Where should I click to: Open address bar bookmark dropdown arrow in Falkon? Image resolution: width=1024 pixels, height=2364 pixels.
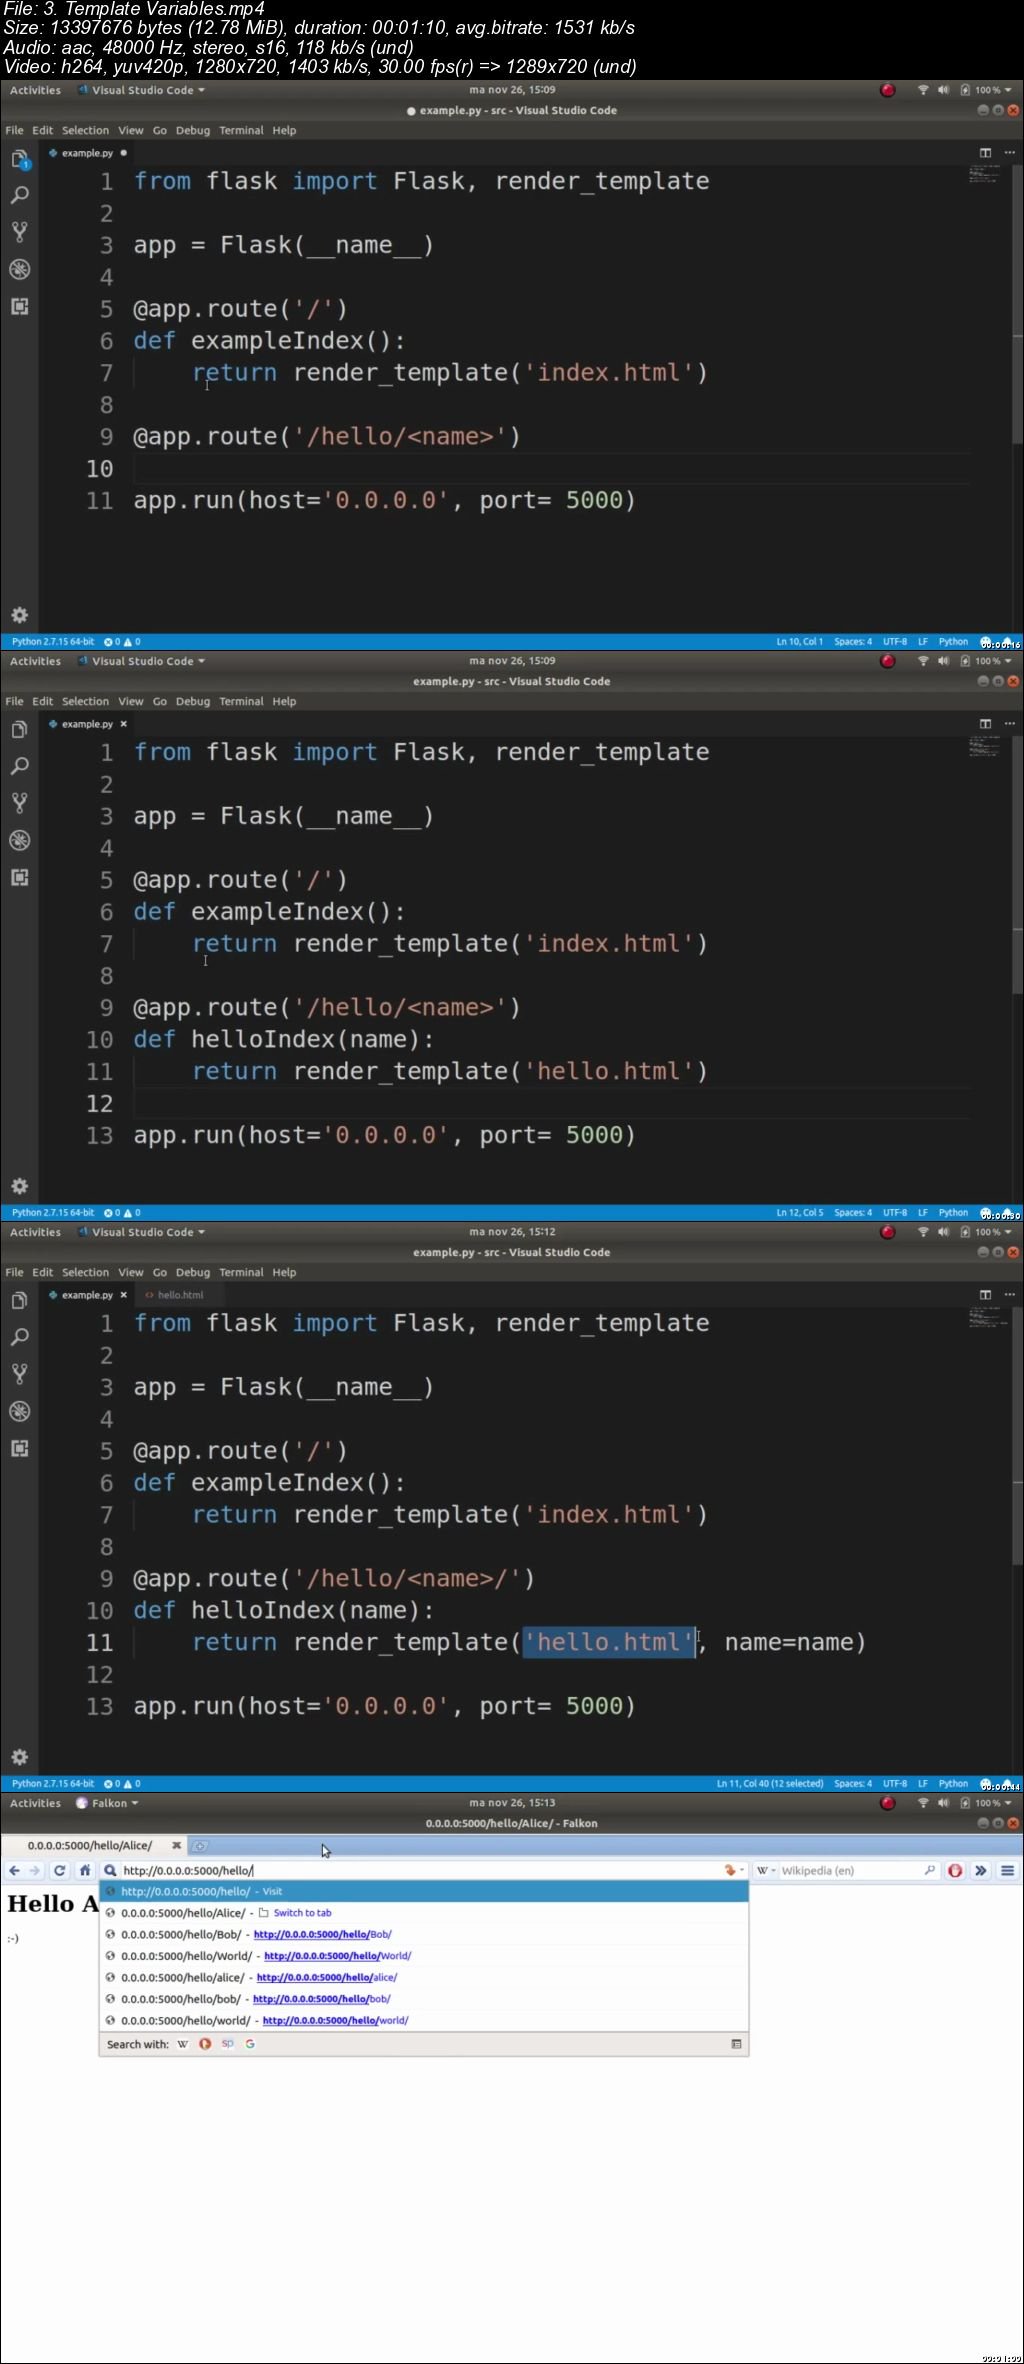(741, 1870)
